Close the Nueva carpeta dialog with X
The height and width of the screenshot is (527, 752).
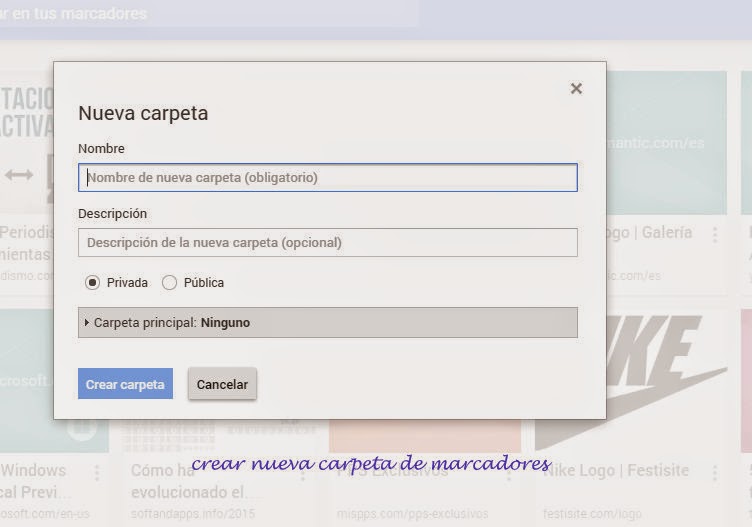(x=576, y=89)
